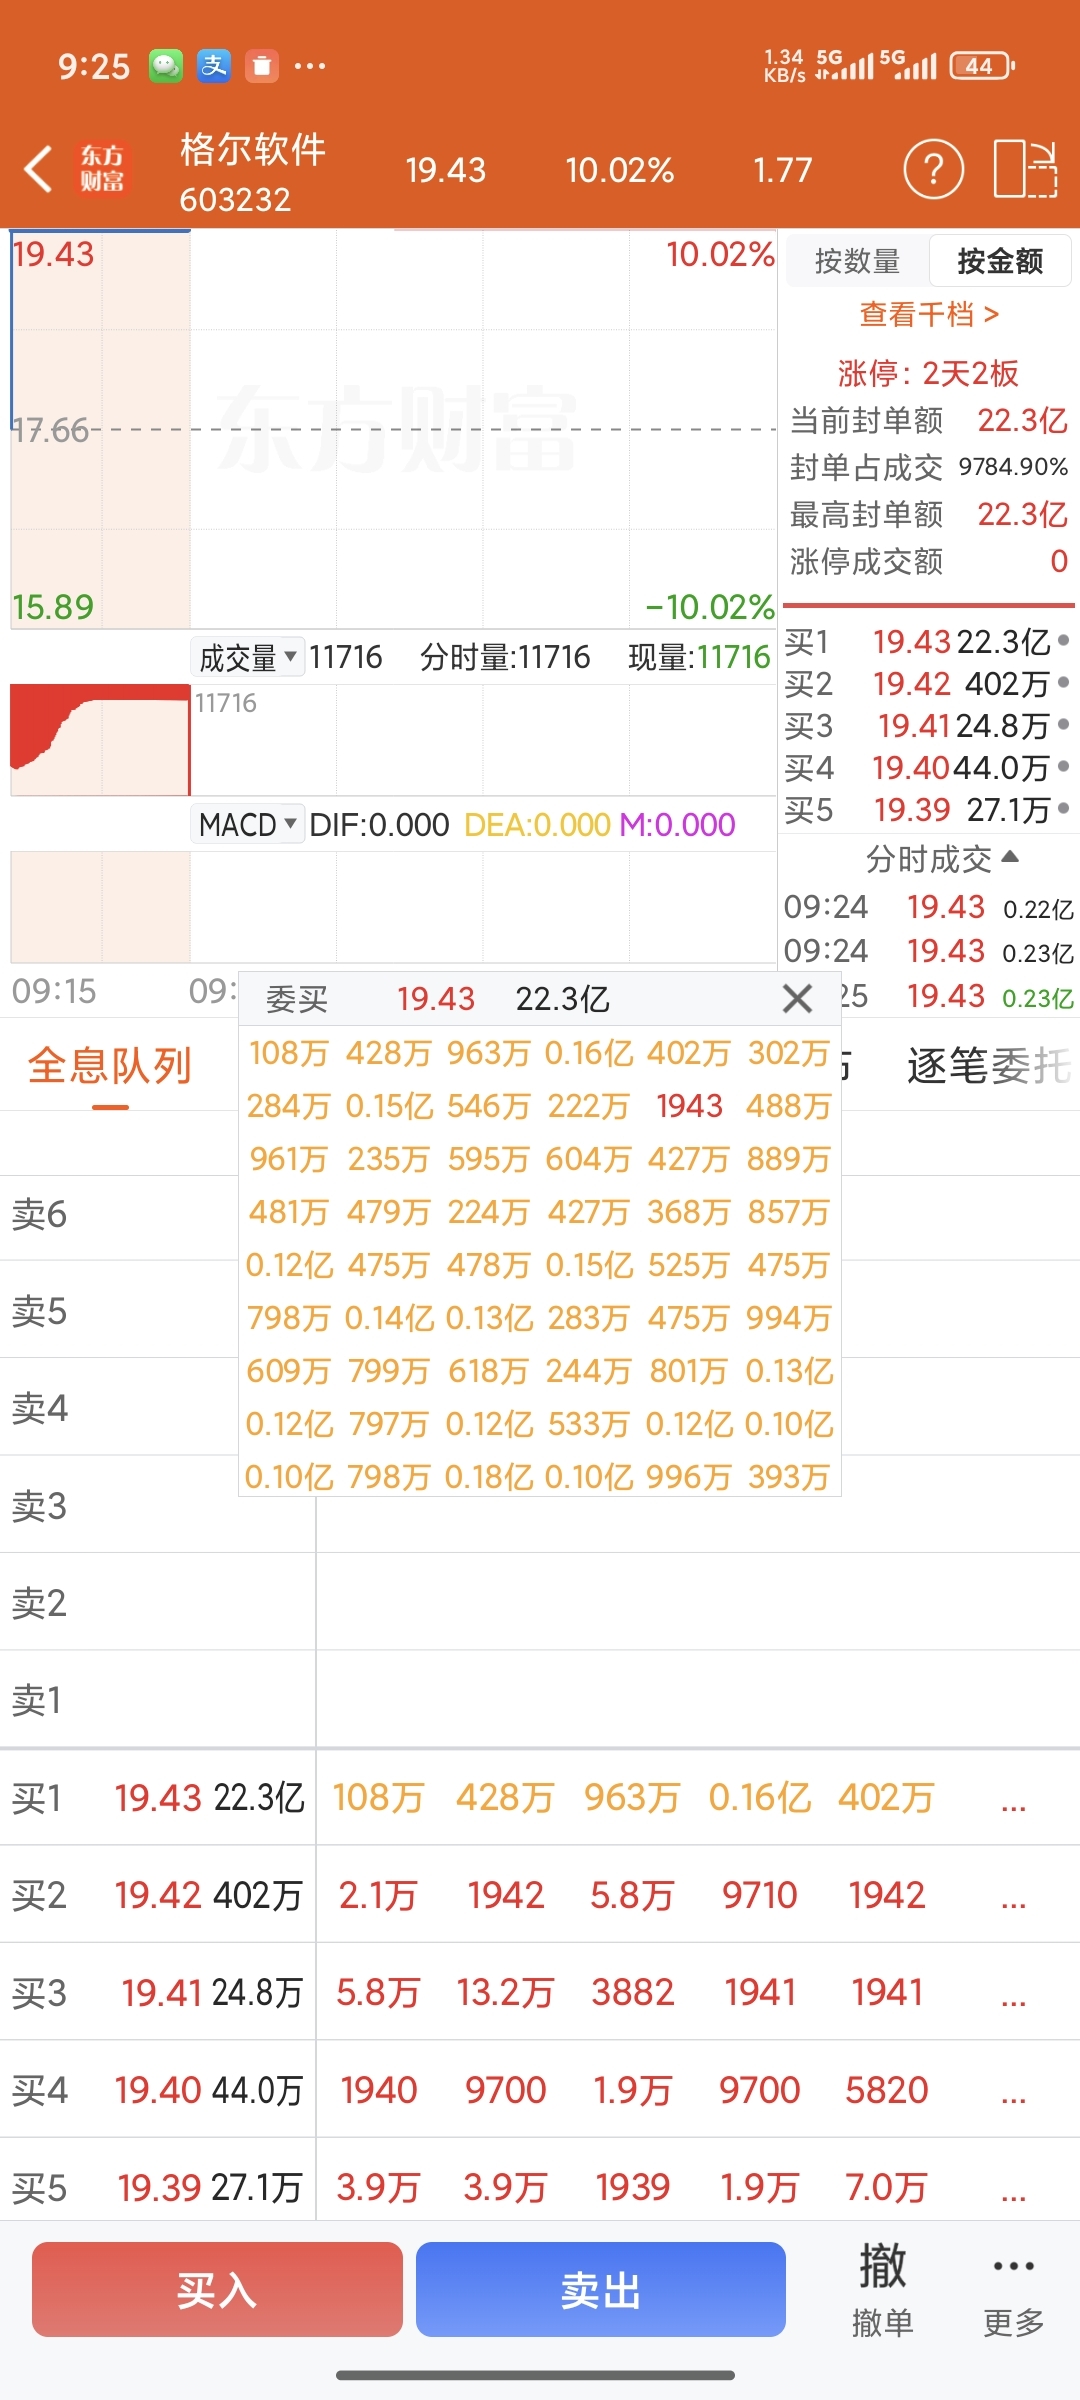The image size is (1080, 2400).
Task: Open the help question mark icon
Action: point(933,169)
